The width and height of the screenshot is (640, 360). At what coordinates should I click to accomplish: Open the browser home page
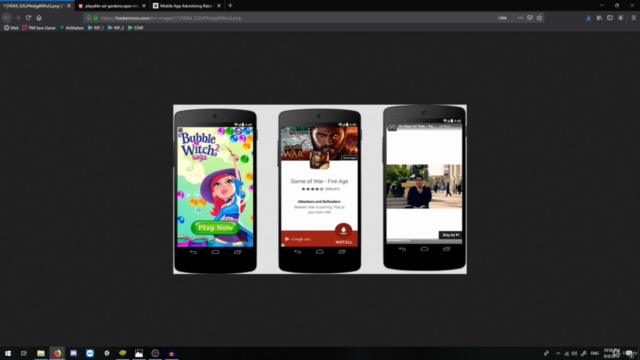pos(39,18)
